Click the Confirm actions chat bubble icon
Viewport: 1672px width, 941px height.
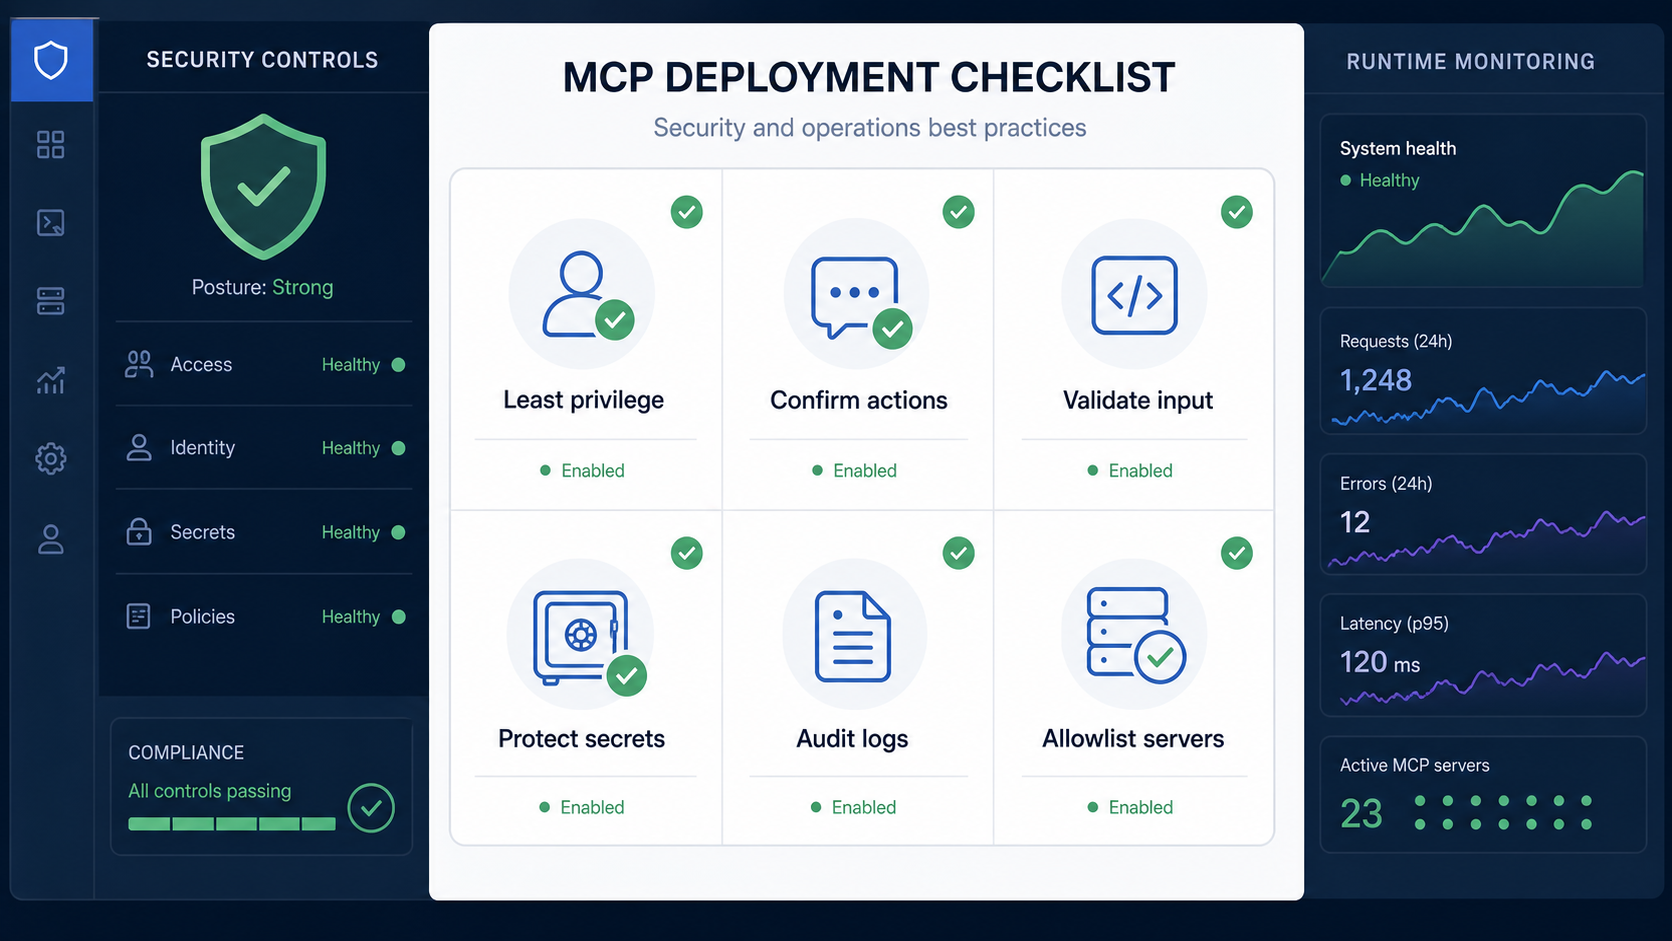coord(860,302)
